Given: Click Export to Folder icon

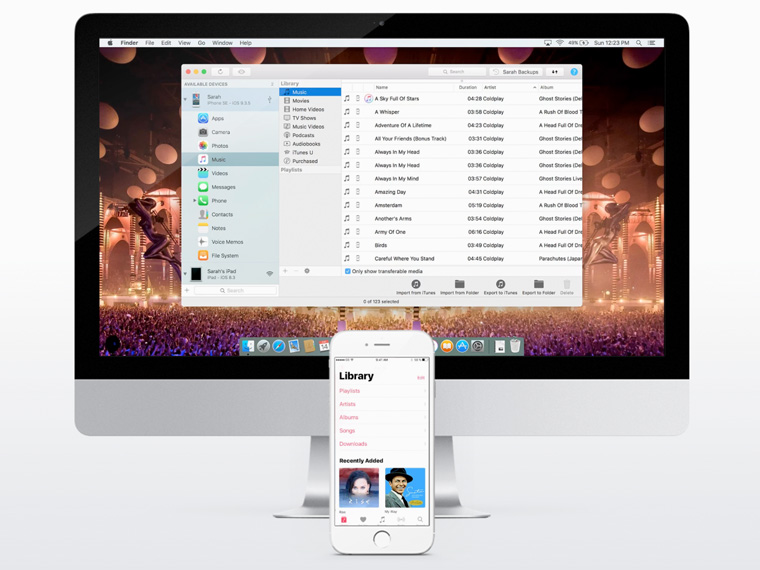Looking at the screenshot, I should tap(538, 284).
